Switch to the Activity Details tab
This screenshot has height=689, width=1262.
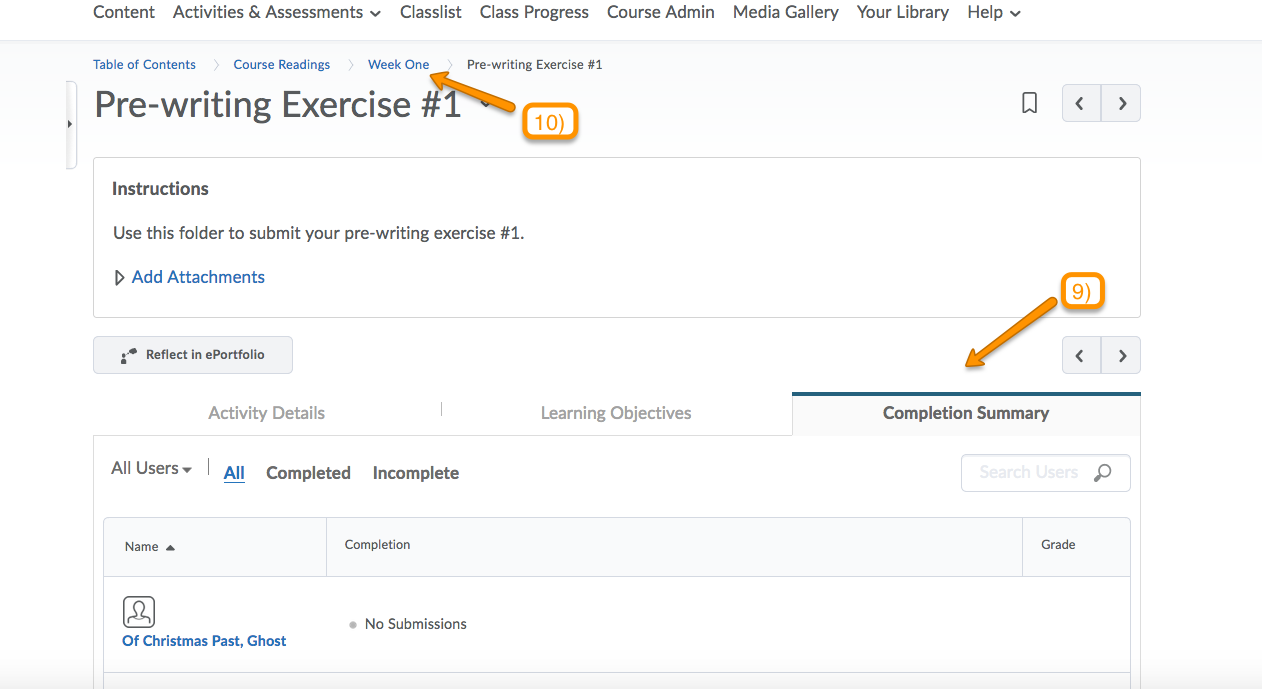(266, 412)
